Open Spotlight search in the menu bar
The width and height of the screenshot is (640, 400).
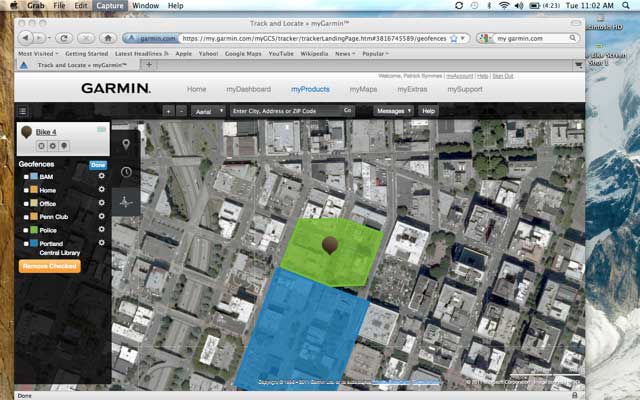pos(626,5)
